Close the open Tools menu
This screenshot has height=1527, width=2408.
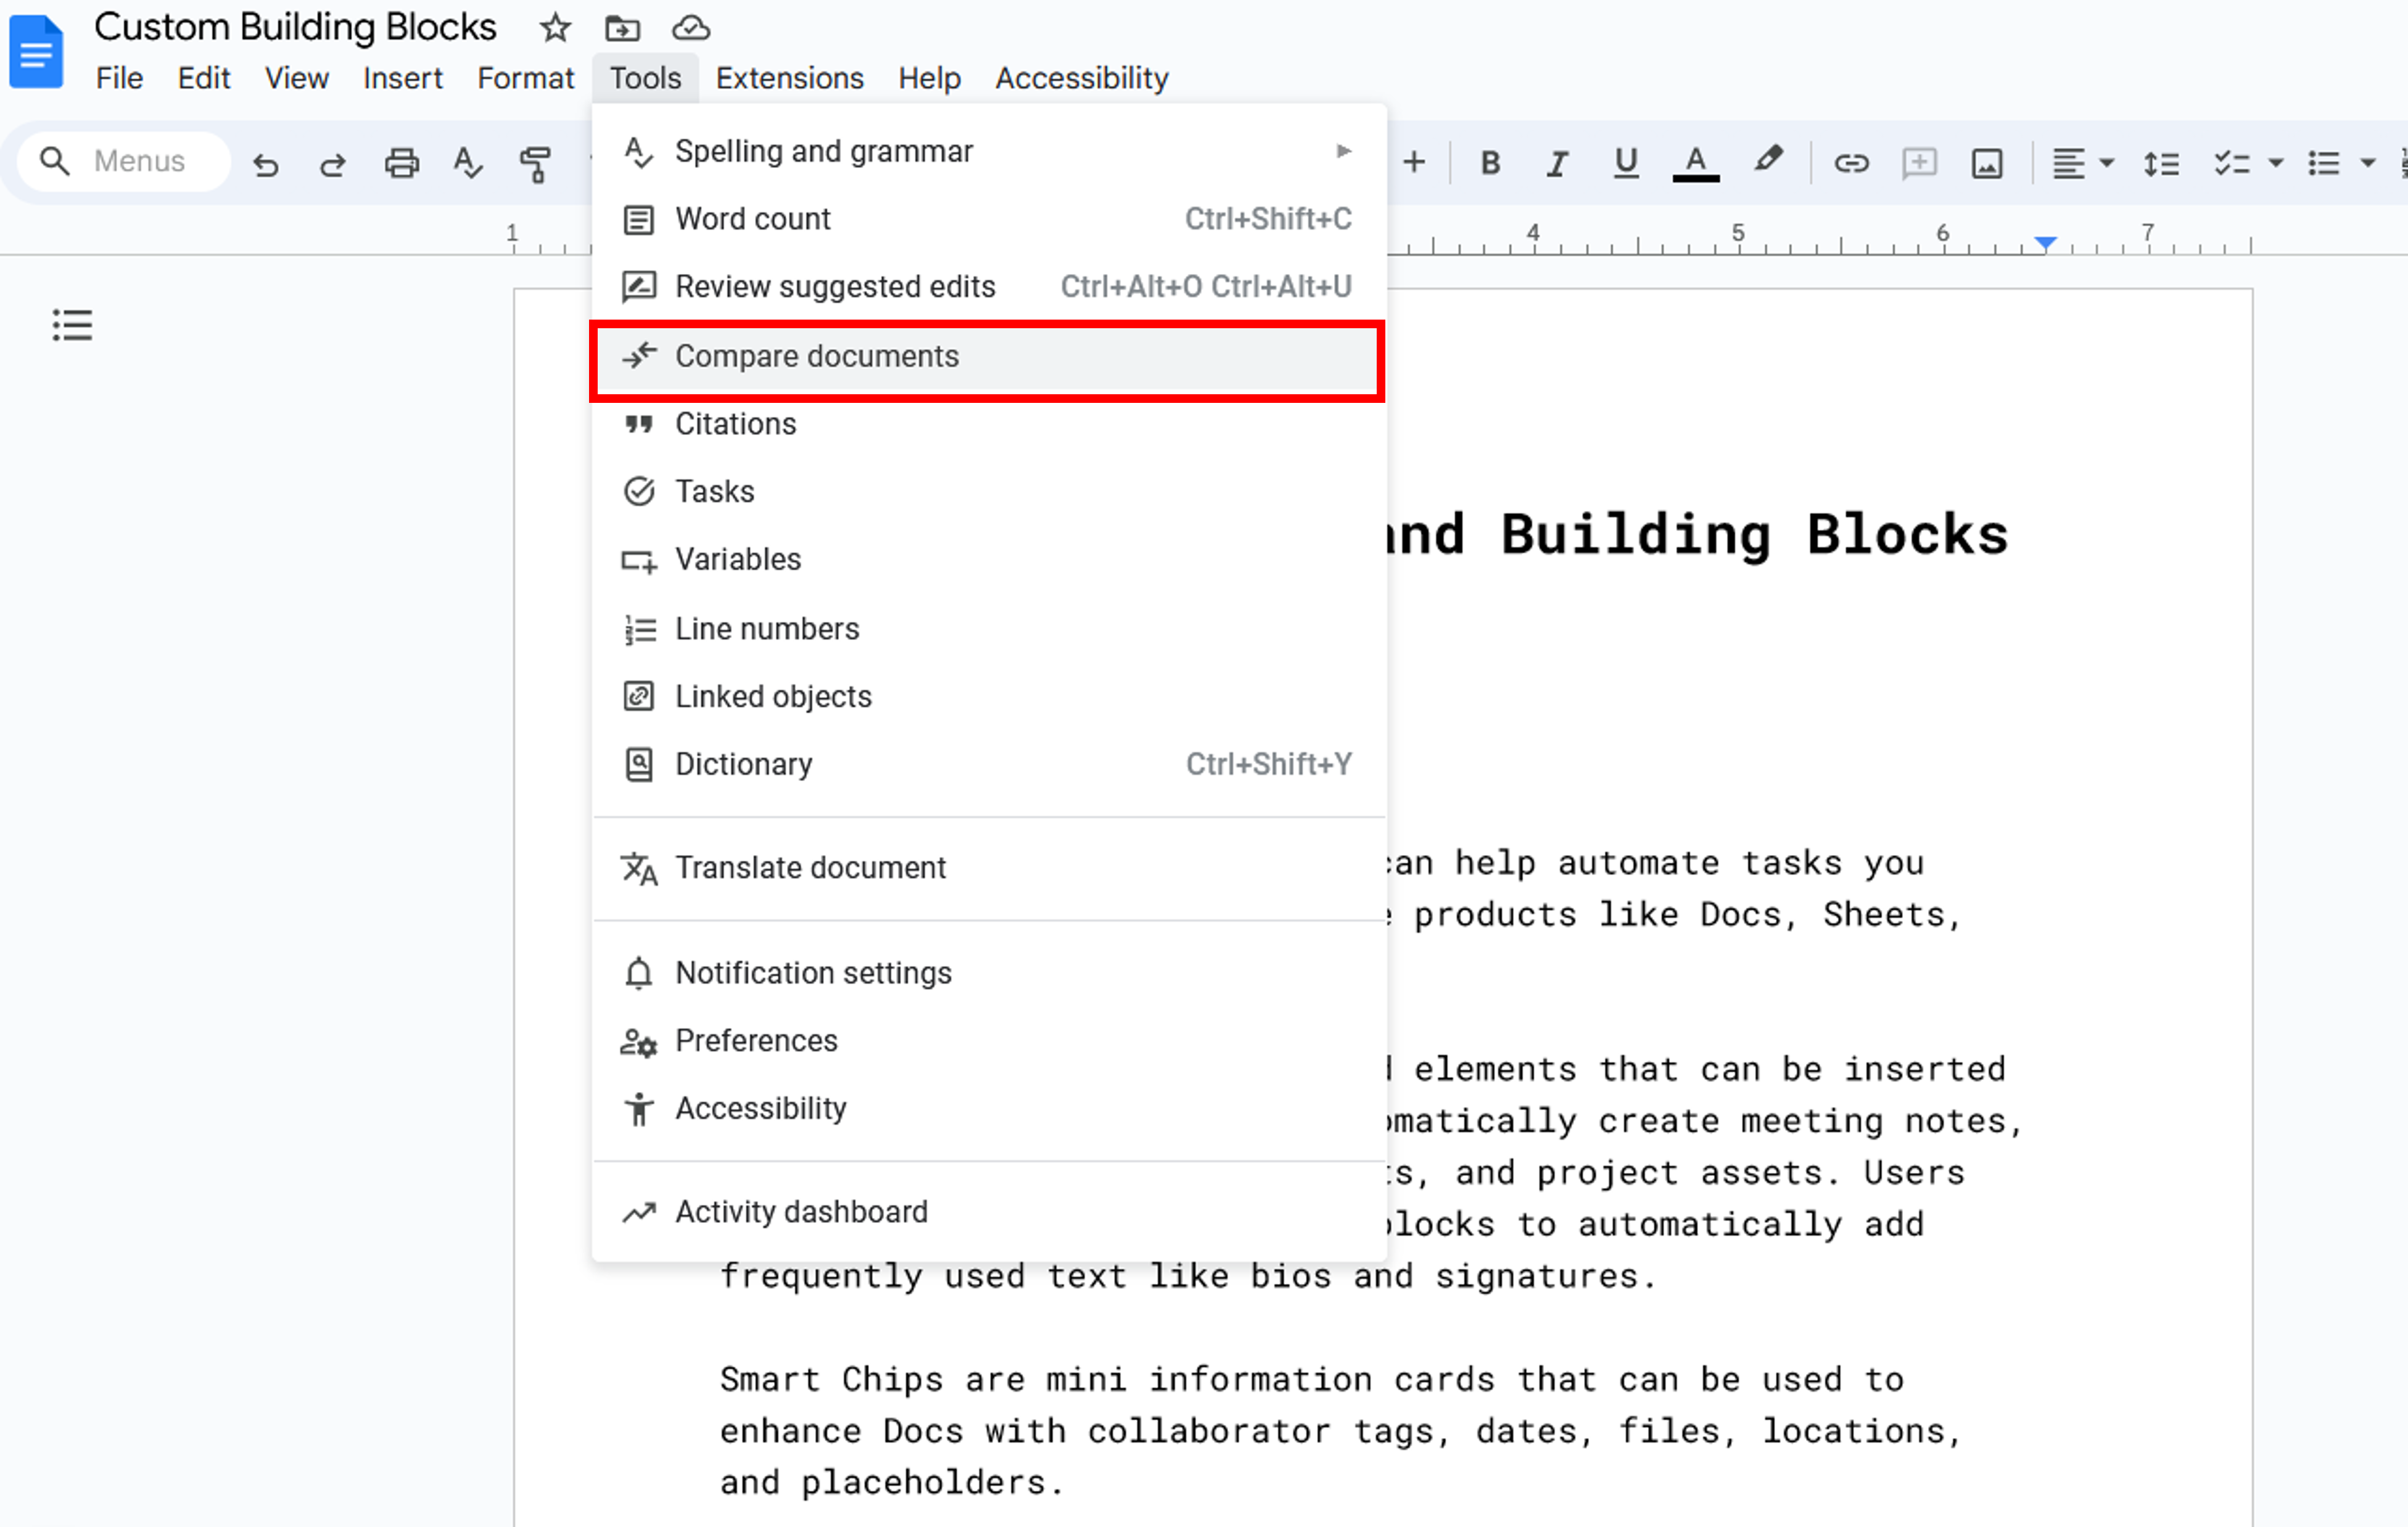645,78
